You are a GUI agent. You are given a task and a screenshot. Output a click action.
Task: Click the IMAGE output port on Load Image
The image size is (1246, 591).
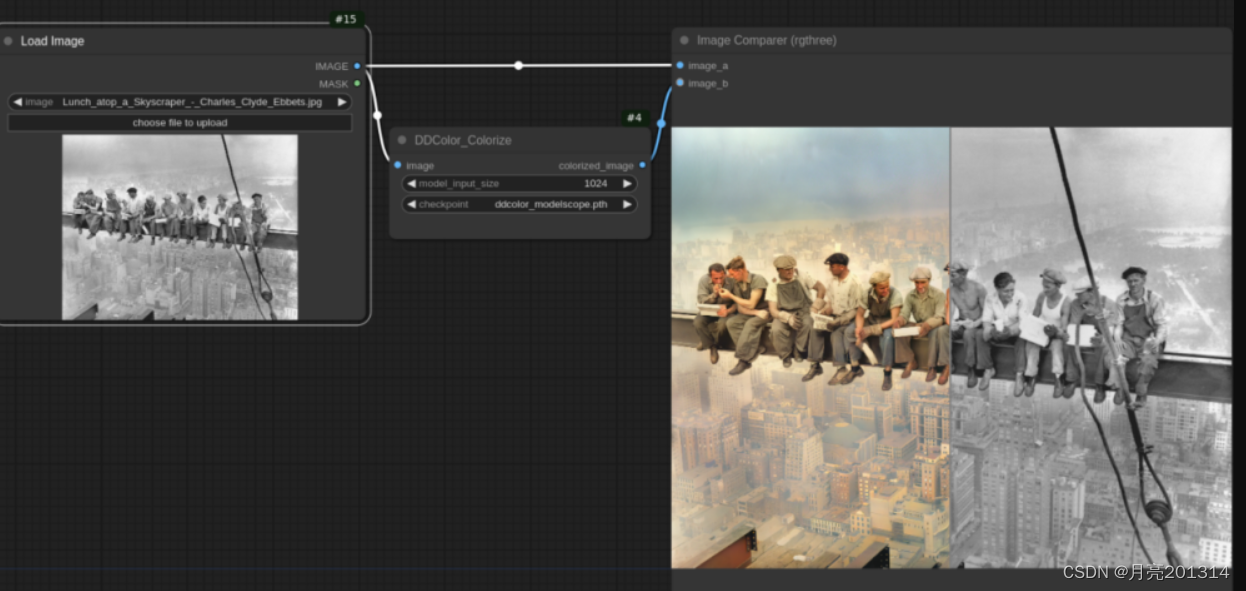coord(357,66)
